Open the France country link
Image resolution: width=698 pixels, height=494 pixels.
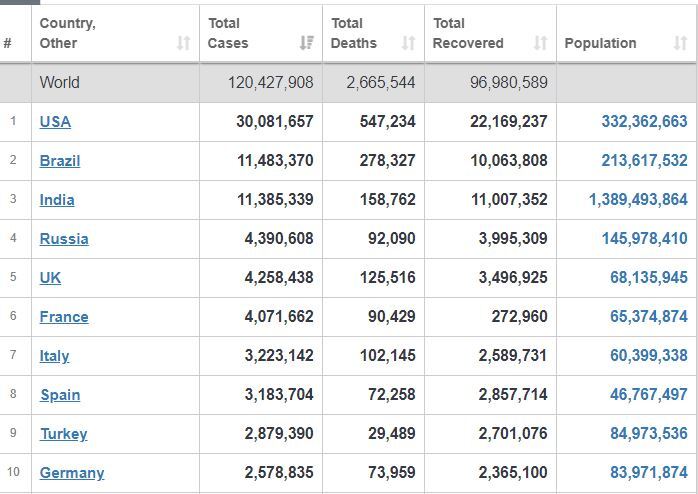(x=64, y=317)
